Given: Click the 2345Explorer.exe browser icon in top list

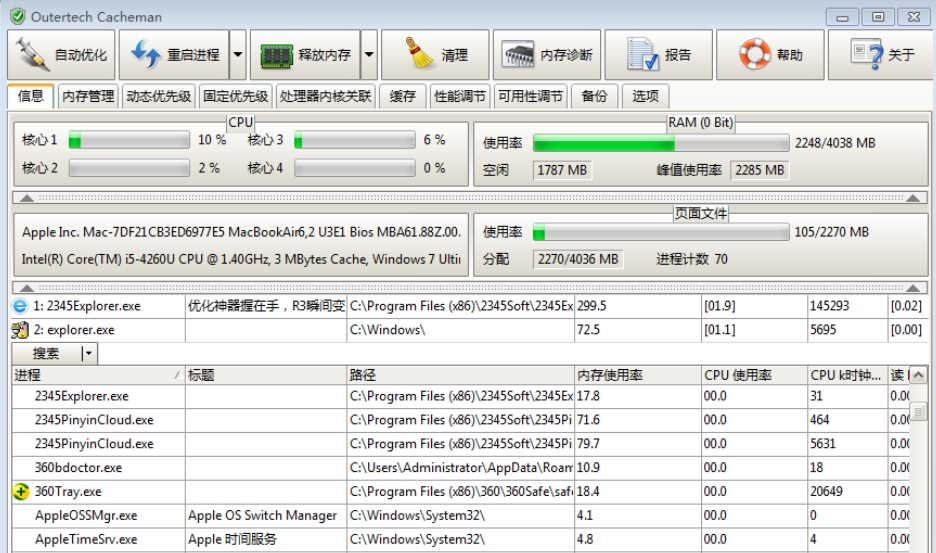Looking at the screenshot, I should (x=20, y=306).
